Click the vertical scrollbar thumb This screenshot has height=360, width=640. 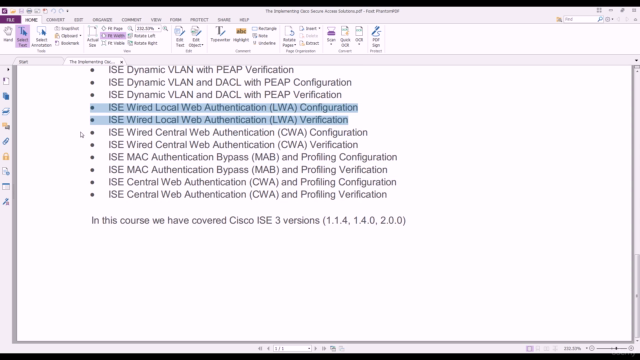pos(636,296)
